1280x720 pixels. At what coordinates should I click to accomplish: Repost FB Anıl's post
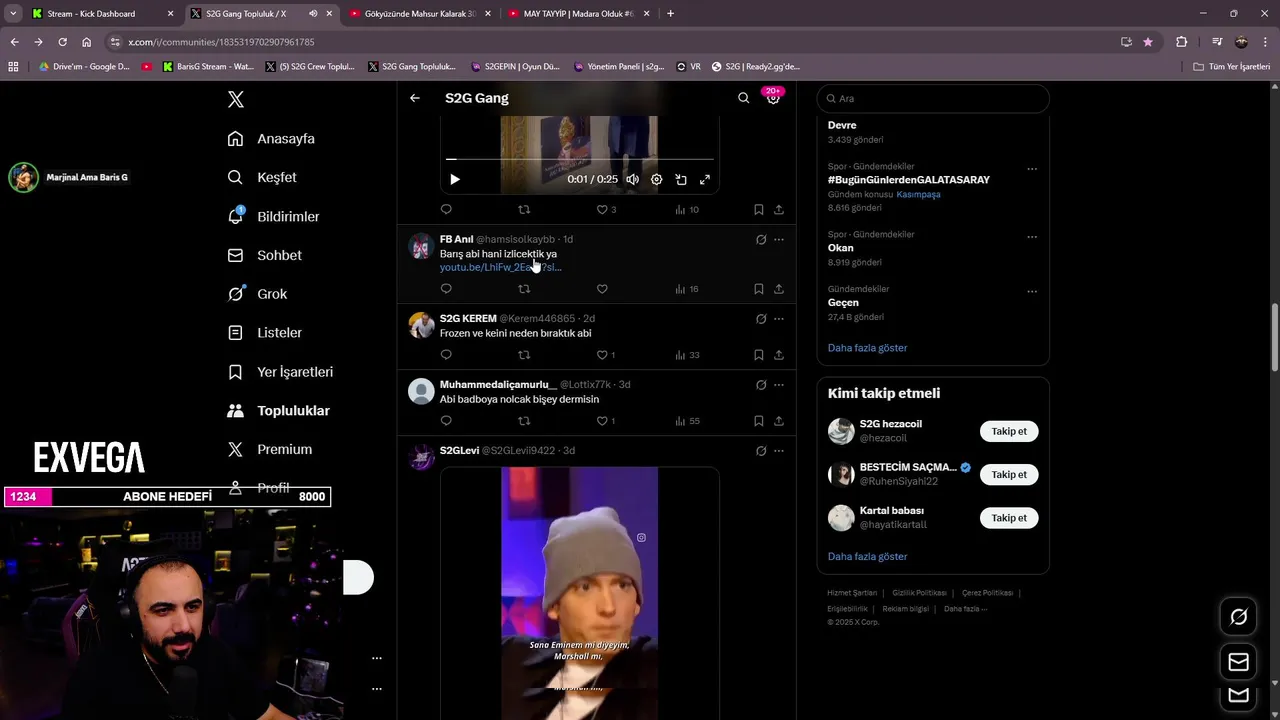click(524, 289)
